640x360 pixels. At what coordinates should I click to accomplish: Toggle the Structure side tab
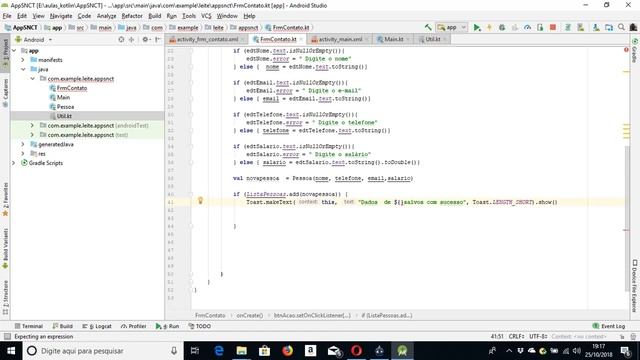point(5,297)
